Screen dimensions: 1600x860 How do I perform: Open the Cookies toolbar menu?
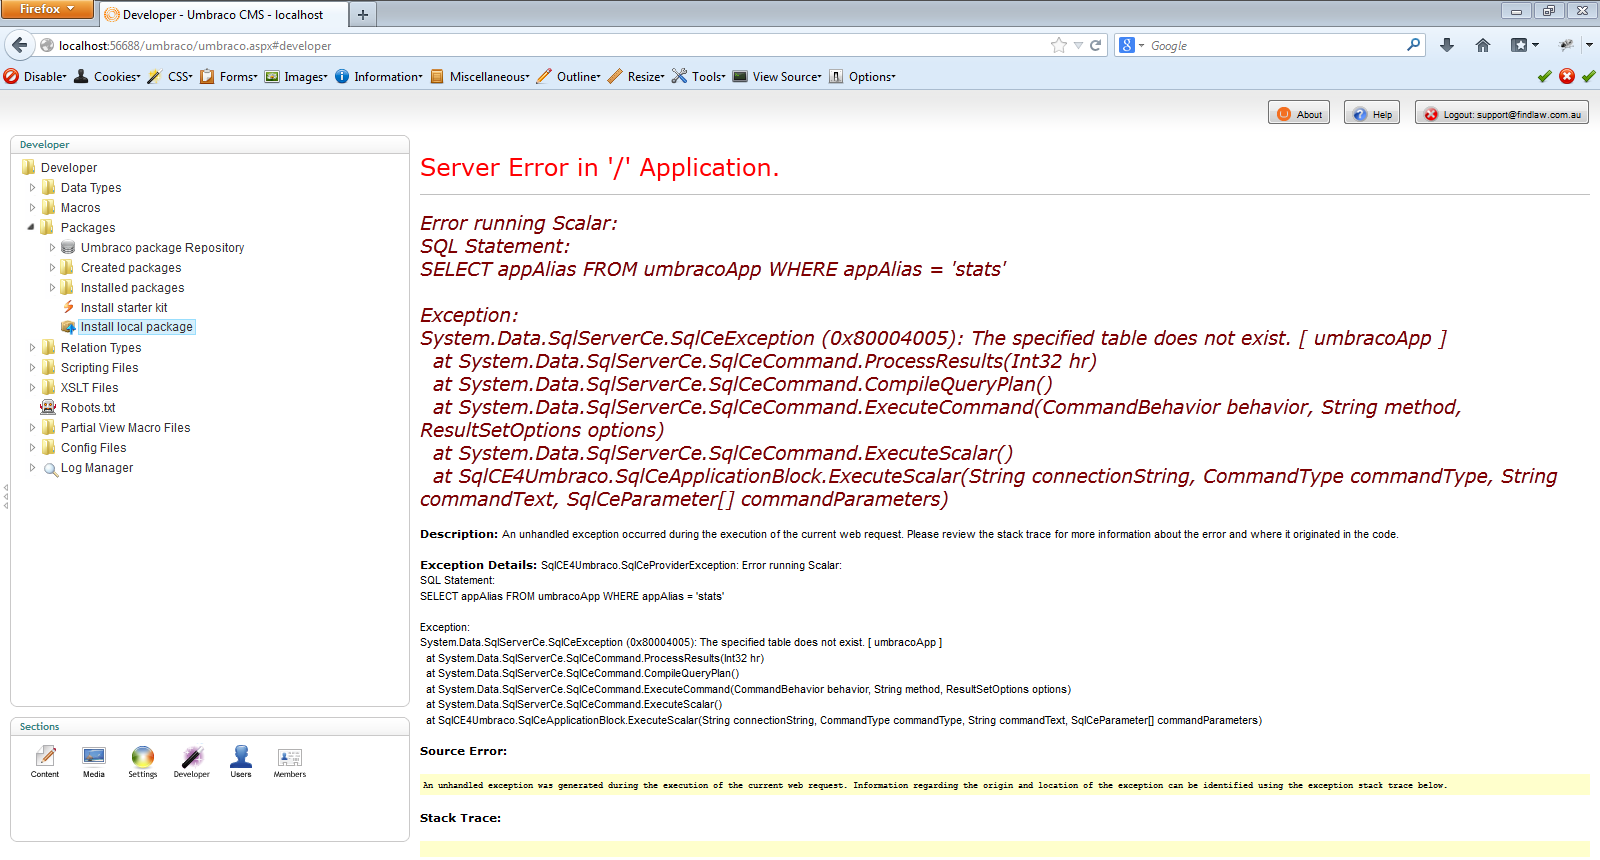tap(107, 76)
